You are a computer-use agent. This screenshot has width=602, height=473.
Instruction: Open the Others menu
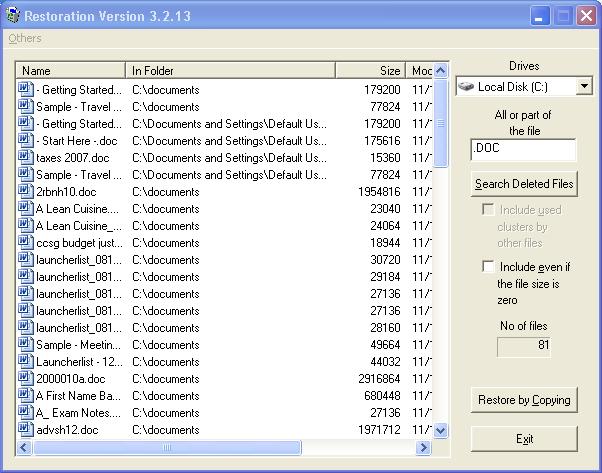pos(25,38)
